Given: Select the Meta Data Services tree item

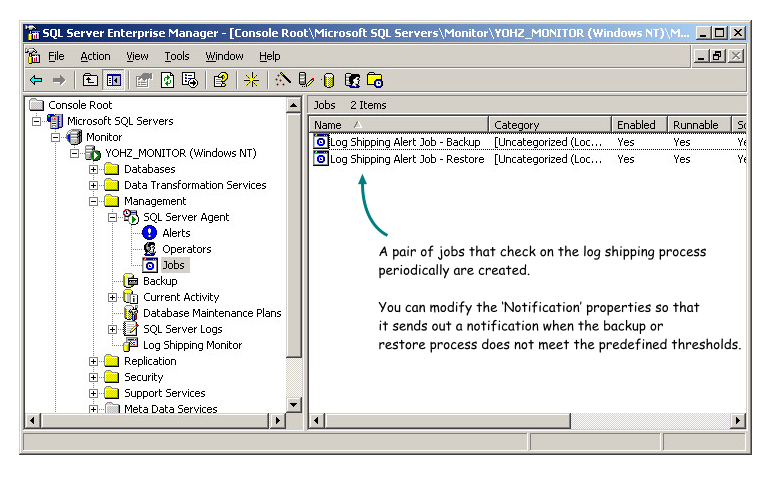Looking at the screenshot, I should pos(171,409).
